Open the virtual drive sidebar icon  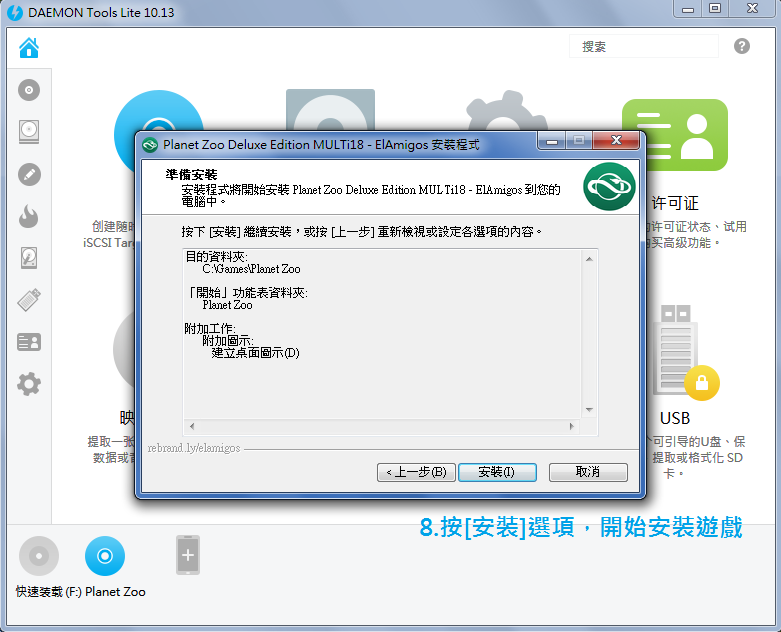(x=29, y=132)
